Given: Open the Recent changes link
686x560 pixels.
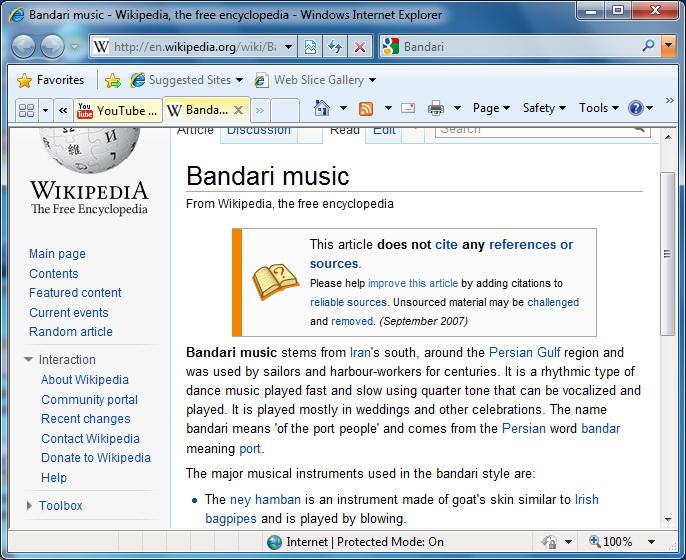Looking at the screenshot, I should click(x=86, y=419).
